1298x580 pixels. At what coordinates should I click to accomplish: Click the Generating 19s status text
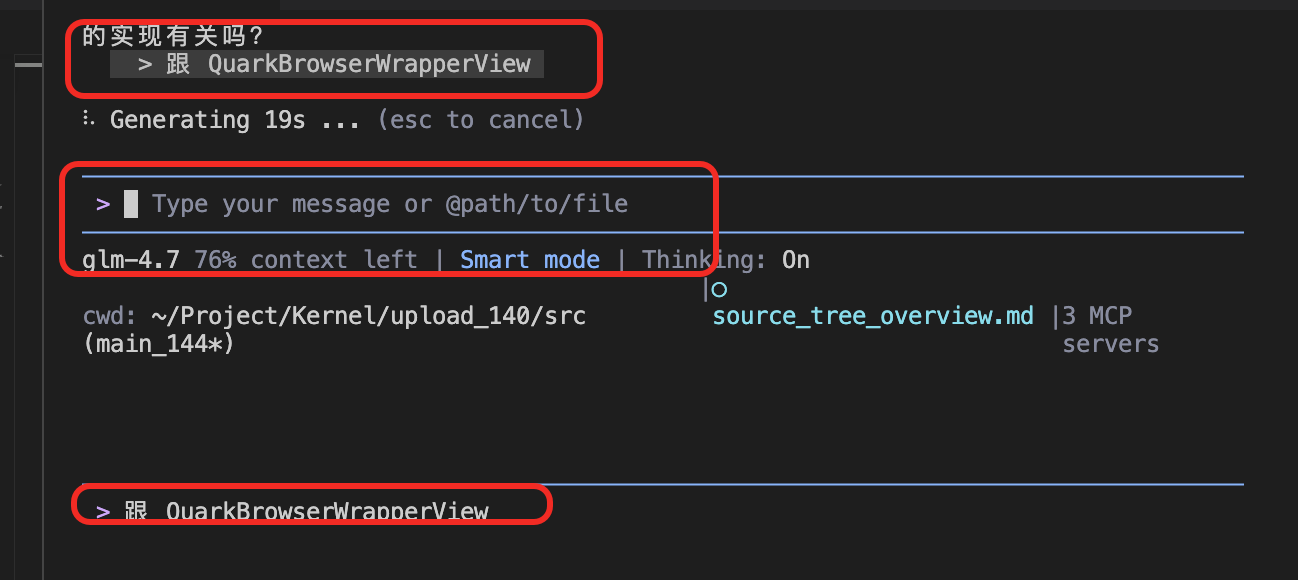tap(228, 120)
